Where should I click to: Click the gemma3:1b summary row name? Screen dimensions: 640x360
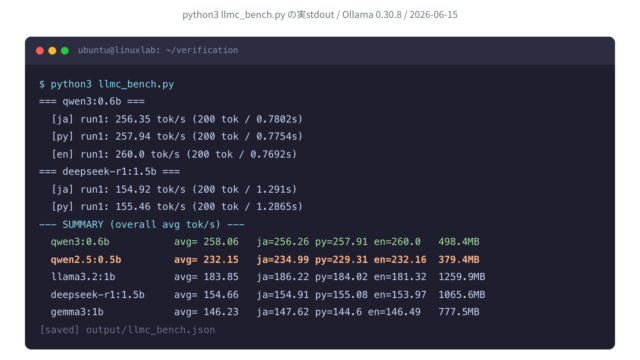(77, 312)
